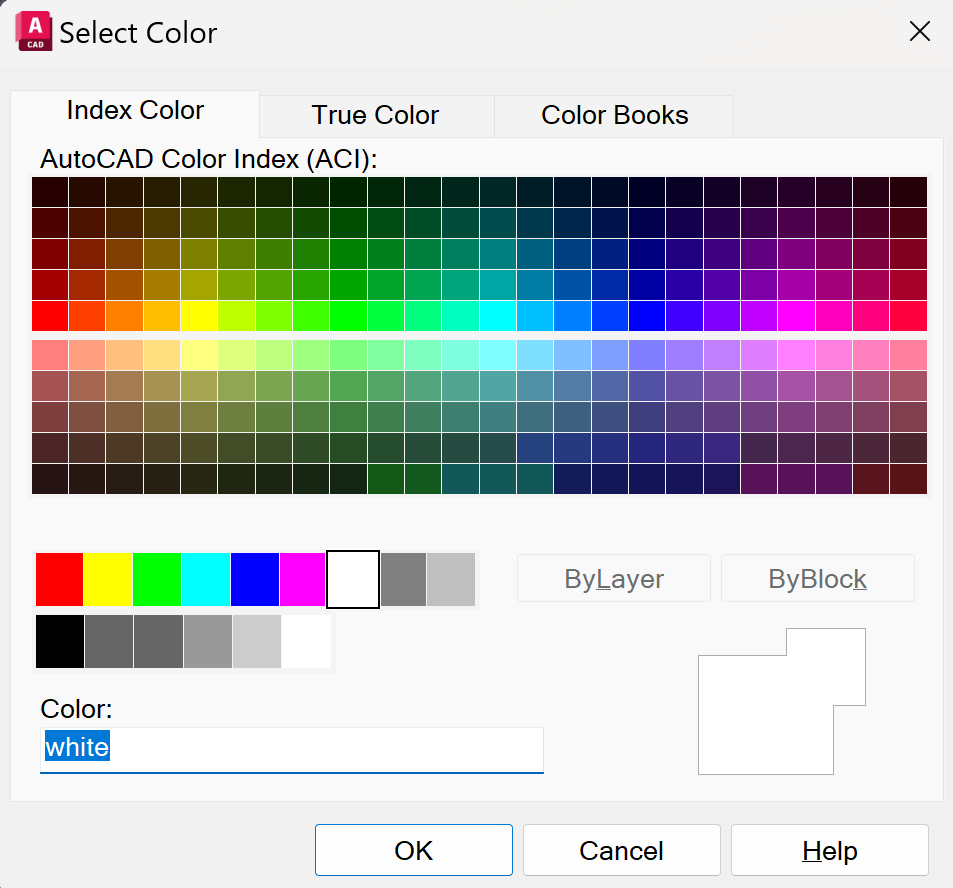Choose dark gray swatch next to selected white
Image resolution: width=953 pixels, height=888 pixels.
tap(404, 579)
